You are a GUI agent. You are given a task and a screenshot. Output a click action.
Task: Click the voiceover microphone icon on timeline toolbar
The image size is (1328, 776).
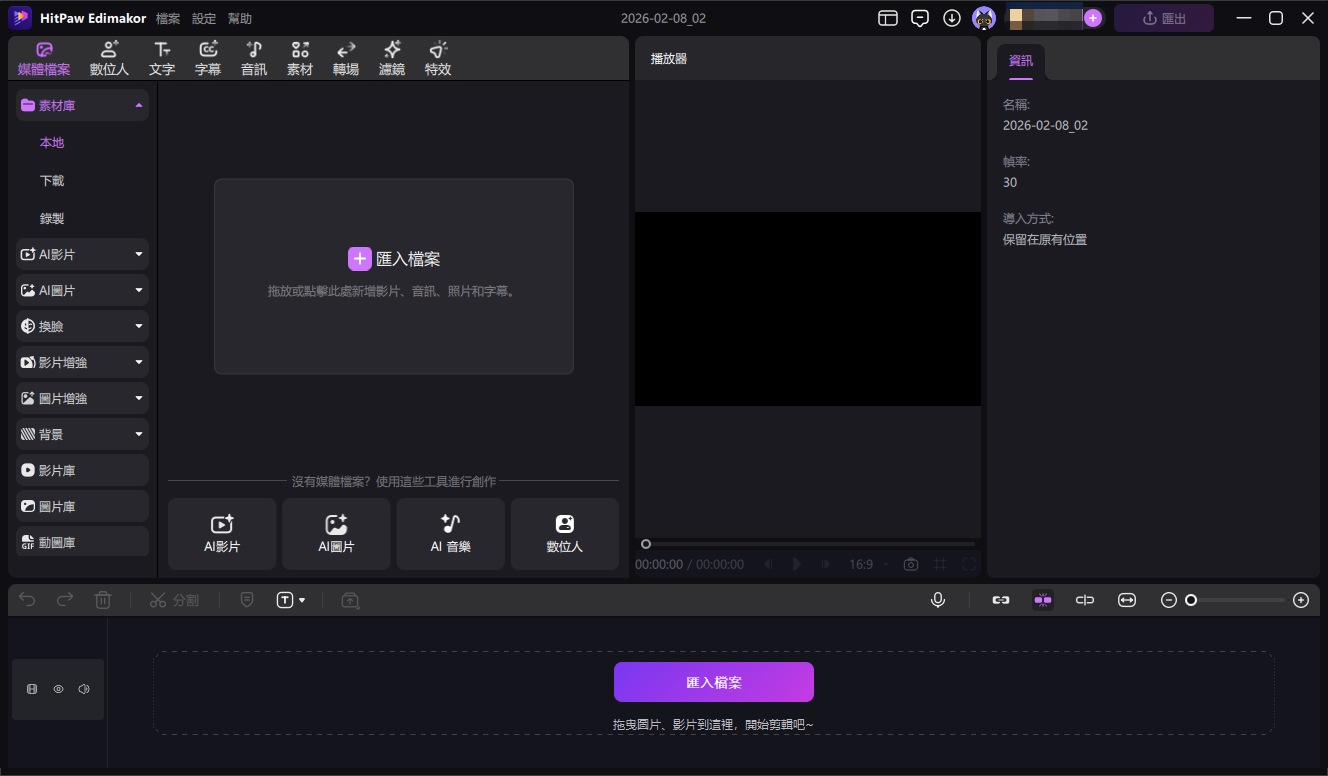(x=937, y=599)
